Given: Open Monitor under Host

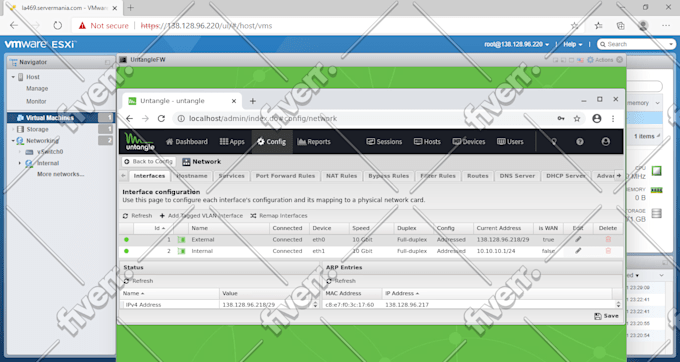Looking at the screenshot, I should click(x=36, y=101).
